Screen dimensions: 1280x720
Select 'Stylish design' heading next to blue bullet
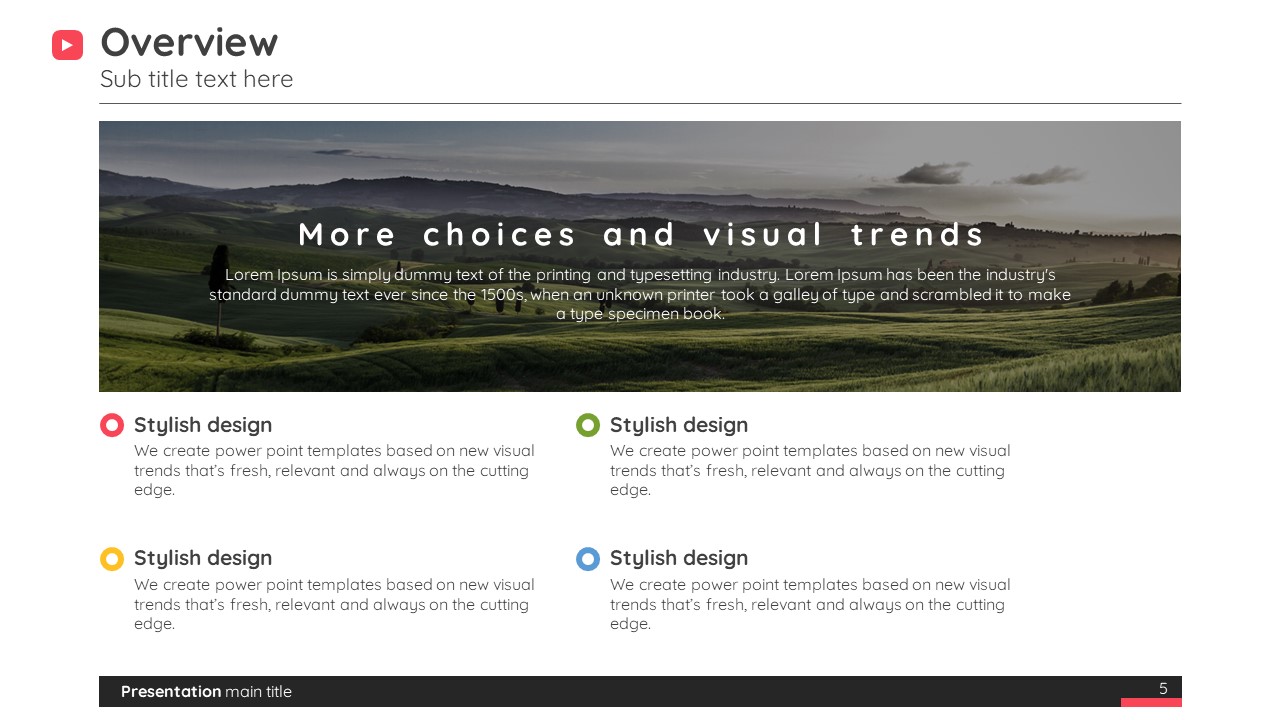click(679, 558)
